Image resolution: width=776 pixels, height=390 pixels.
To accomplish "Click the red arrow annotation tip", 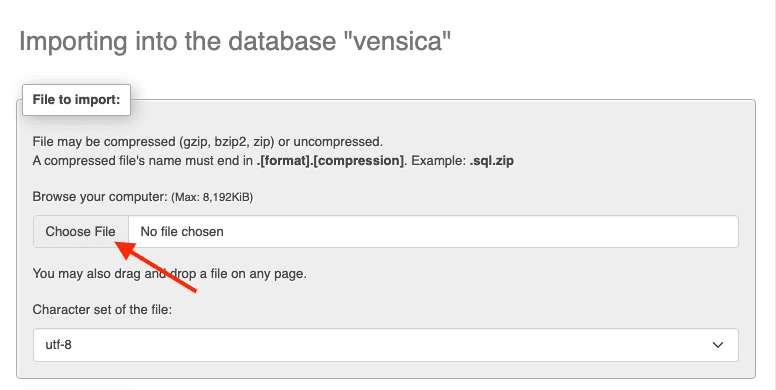I will point(117,243).
